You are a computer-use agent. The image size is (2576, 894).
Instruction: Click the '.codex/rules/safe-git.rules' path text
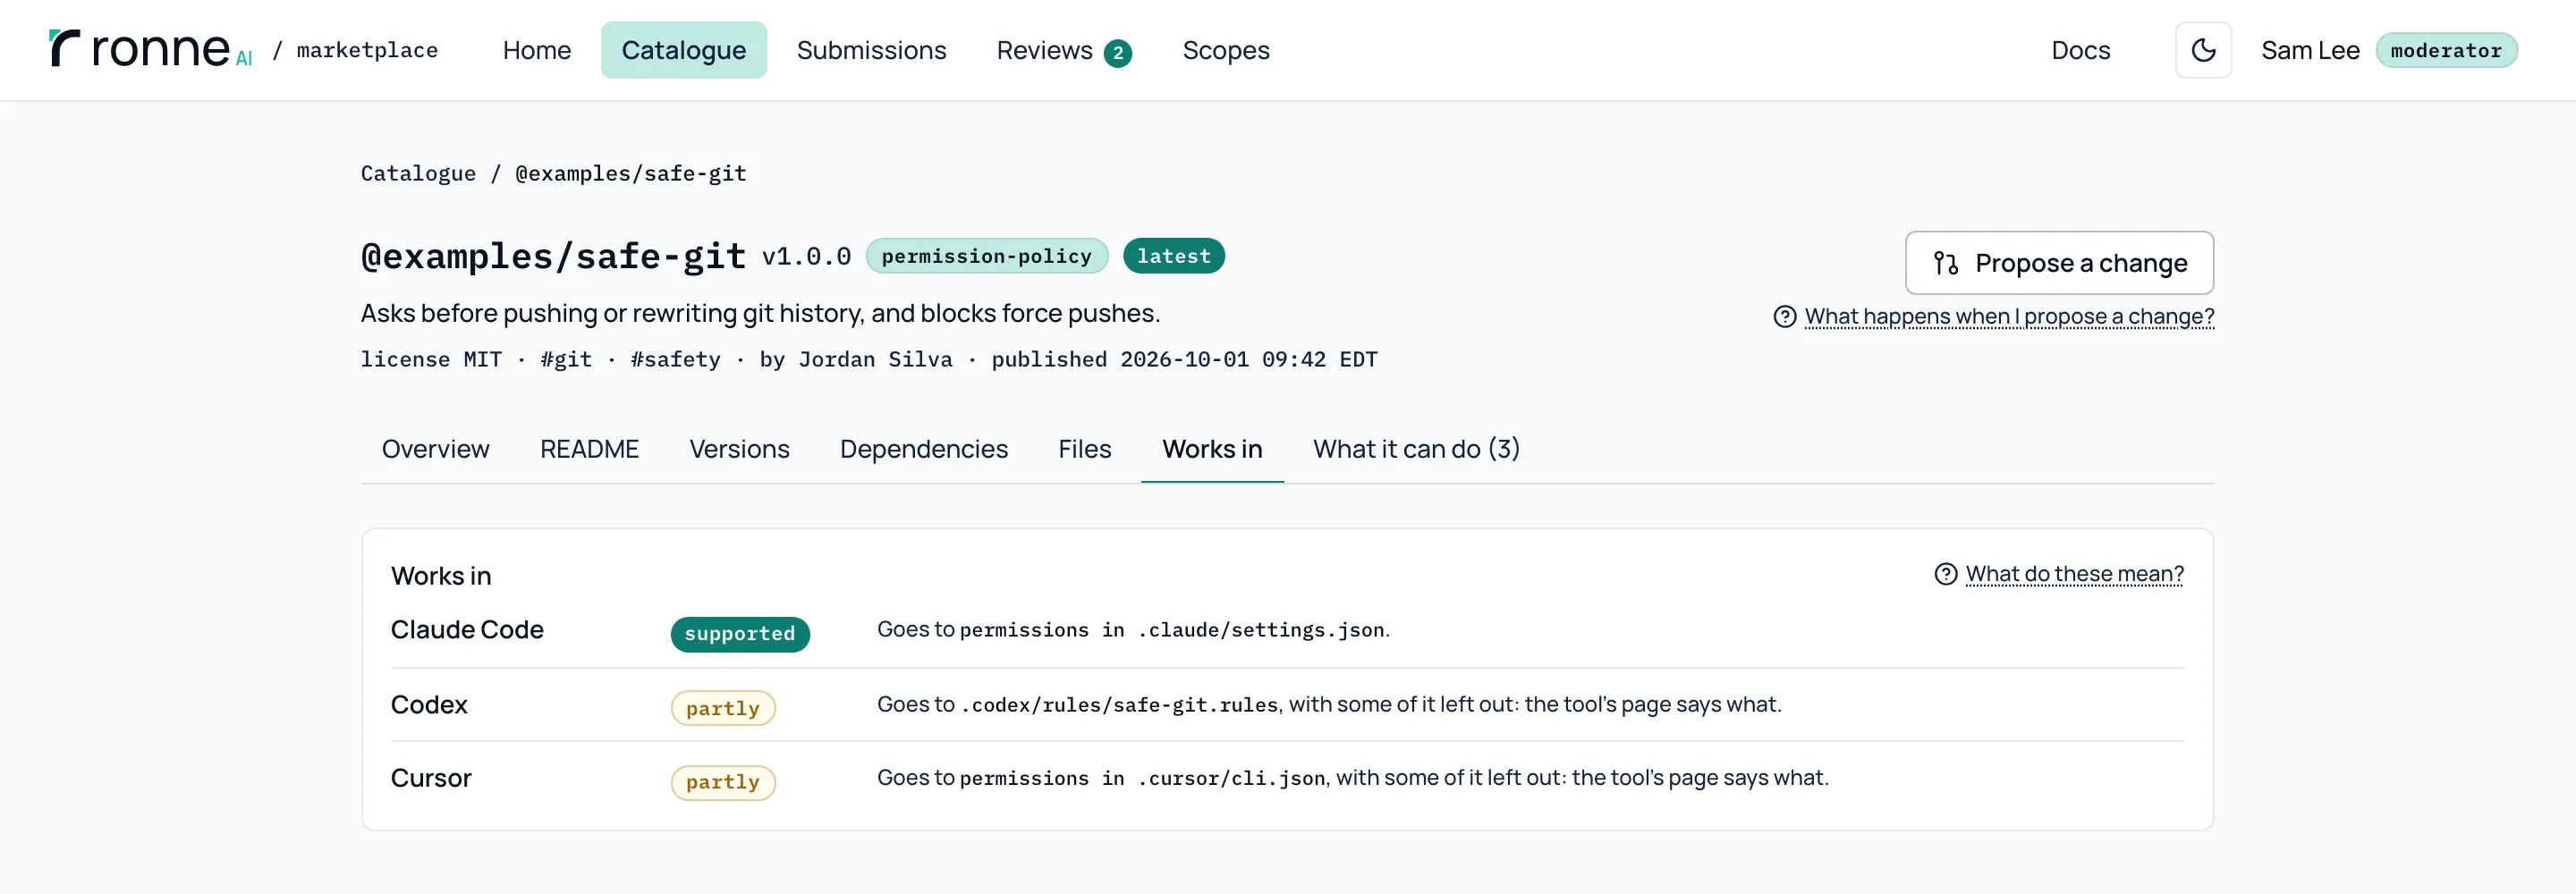tap(1119, 705)
